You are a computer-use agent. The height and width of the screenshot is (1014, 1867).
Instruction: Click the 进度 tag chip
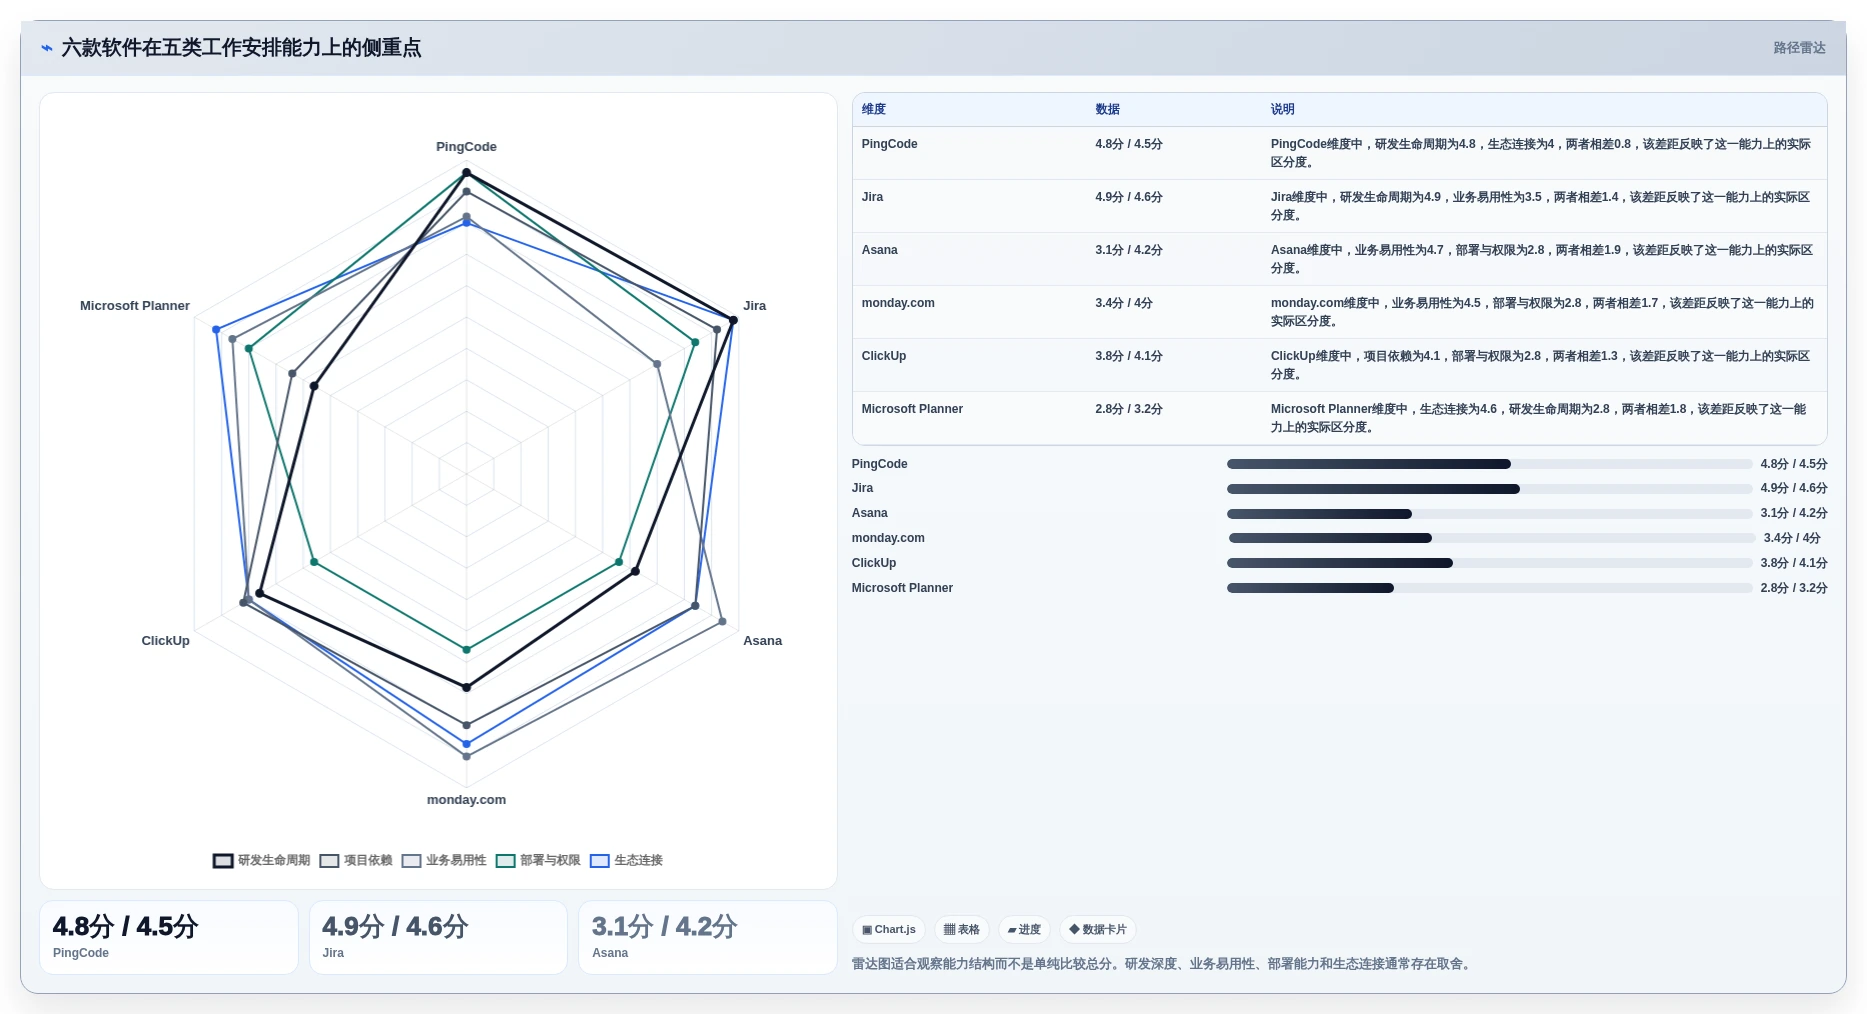1024,929
